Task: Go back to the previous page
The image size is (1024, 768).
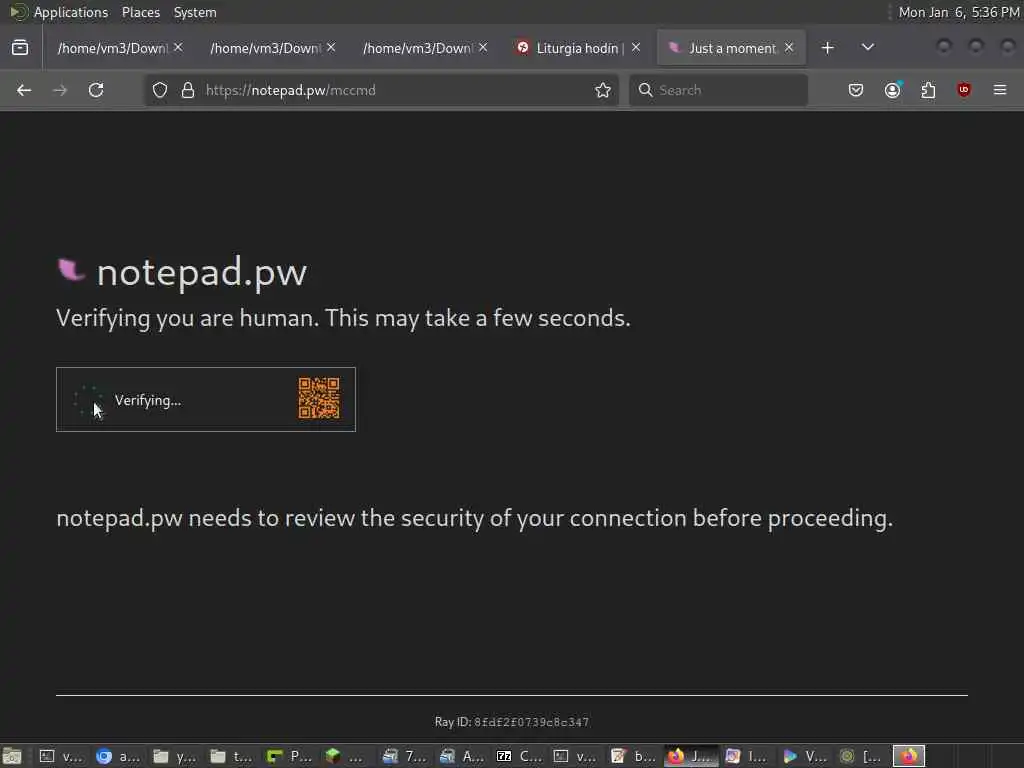Action: 24,90
